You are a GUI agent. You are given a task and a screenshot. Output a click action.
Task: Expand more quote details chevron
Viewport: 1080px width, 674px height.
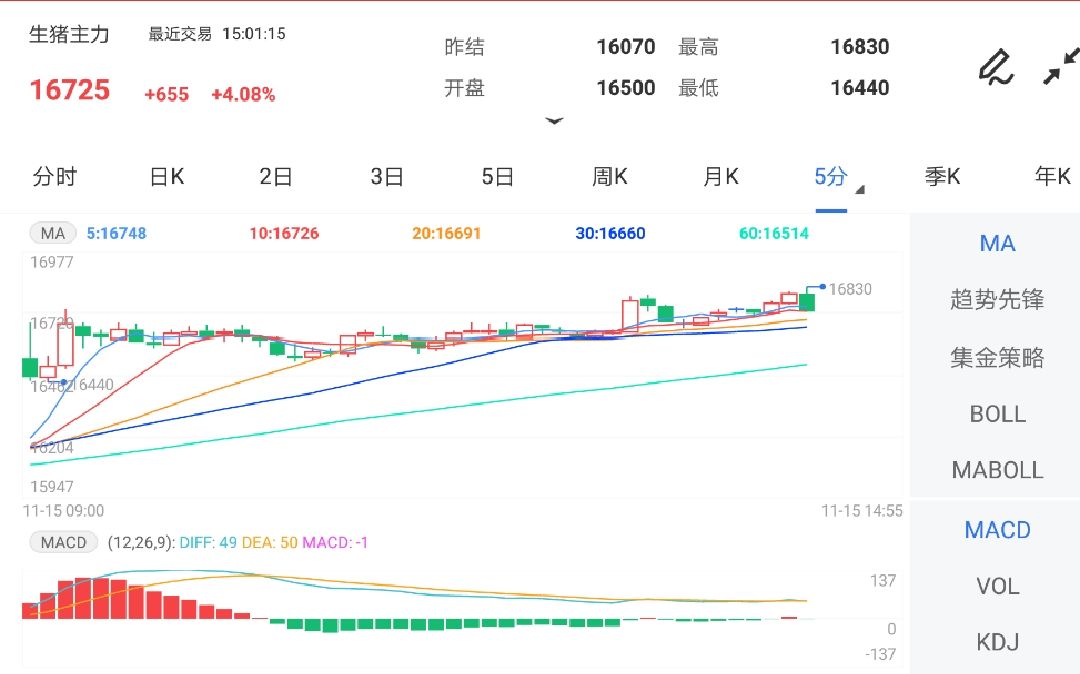tap(554, 121)
